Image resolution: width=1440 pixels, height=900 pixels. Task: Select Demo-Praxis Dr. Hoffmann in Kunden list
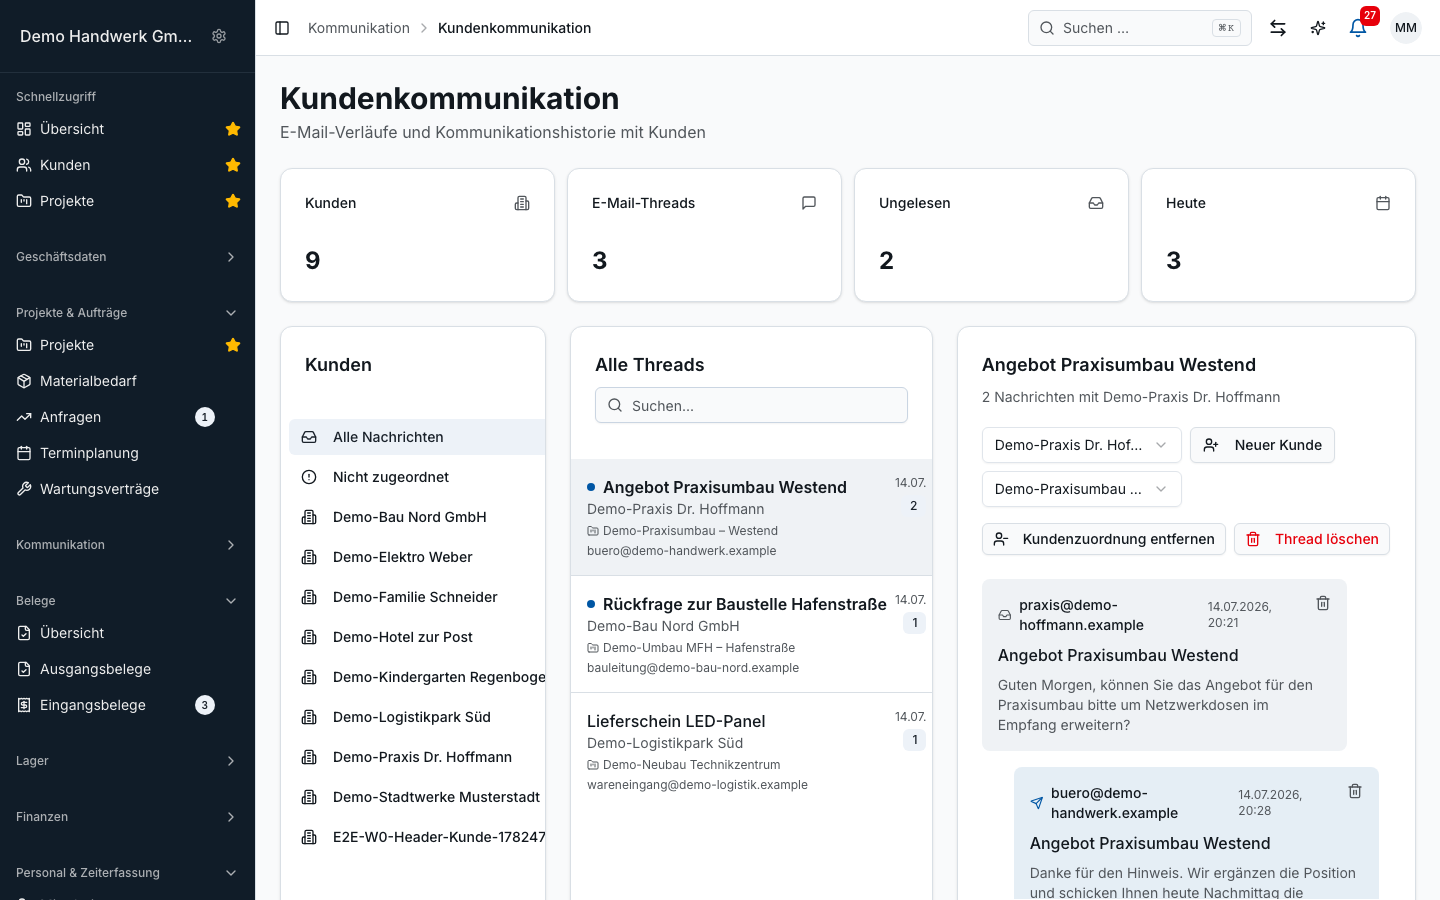pyautogui.click(x=417, y=757)
